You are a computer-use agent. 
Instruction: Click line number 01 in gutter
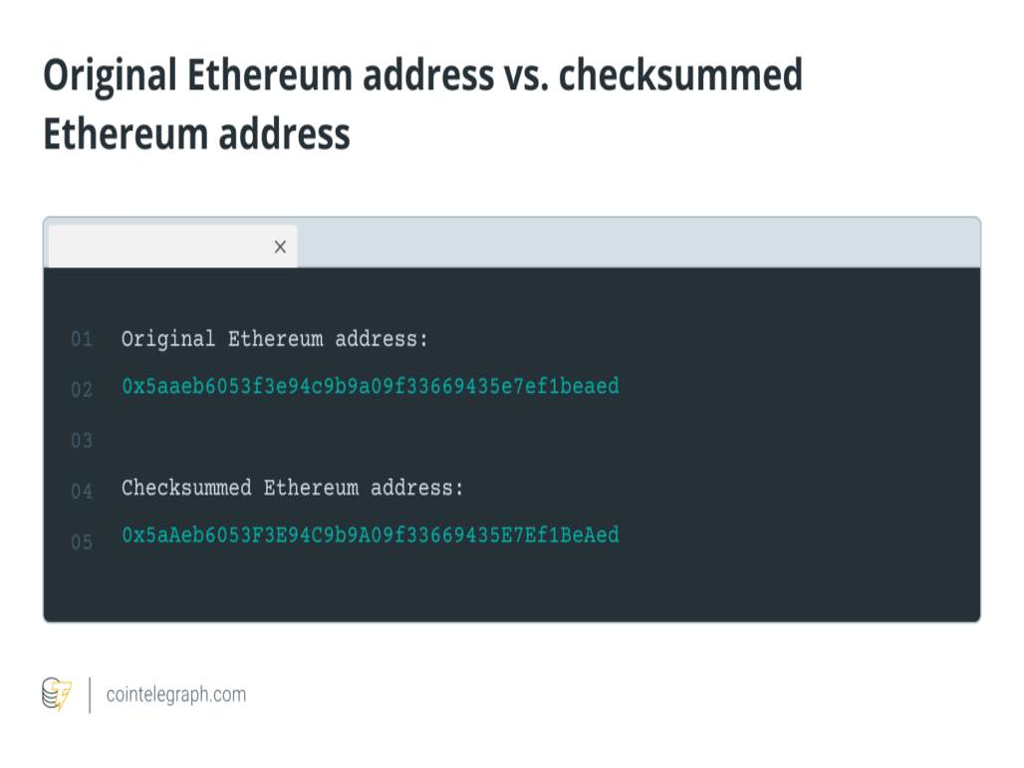[x=81, y=340]
